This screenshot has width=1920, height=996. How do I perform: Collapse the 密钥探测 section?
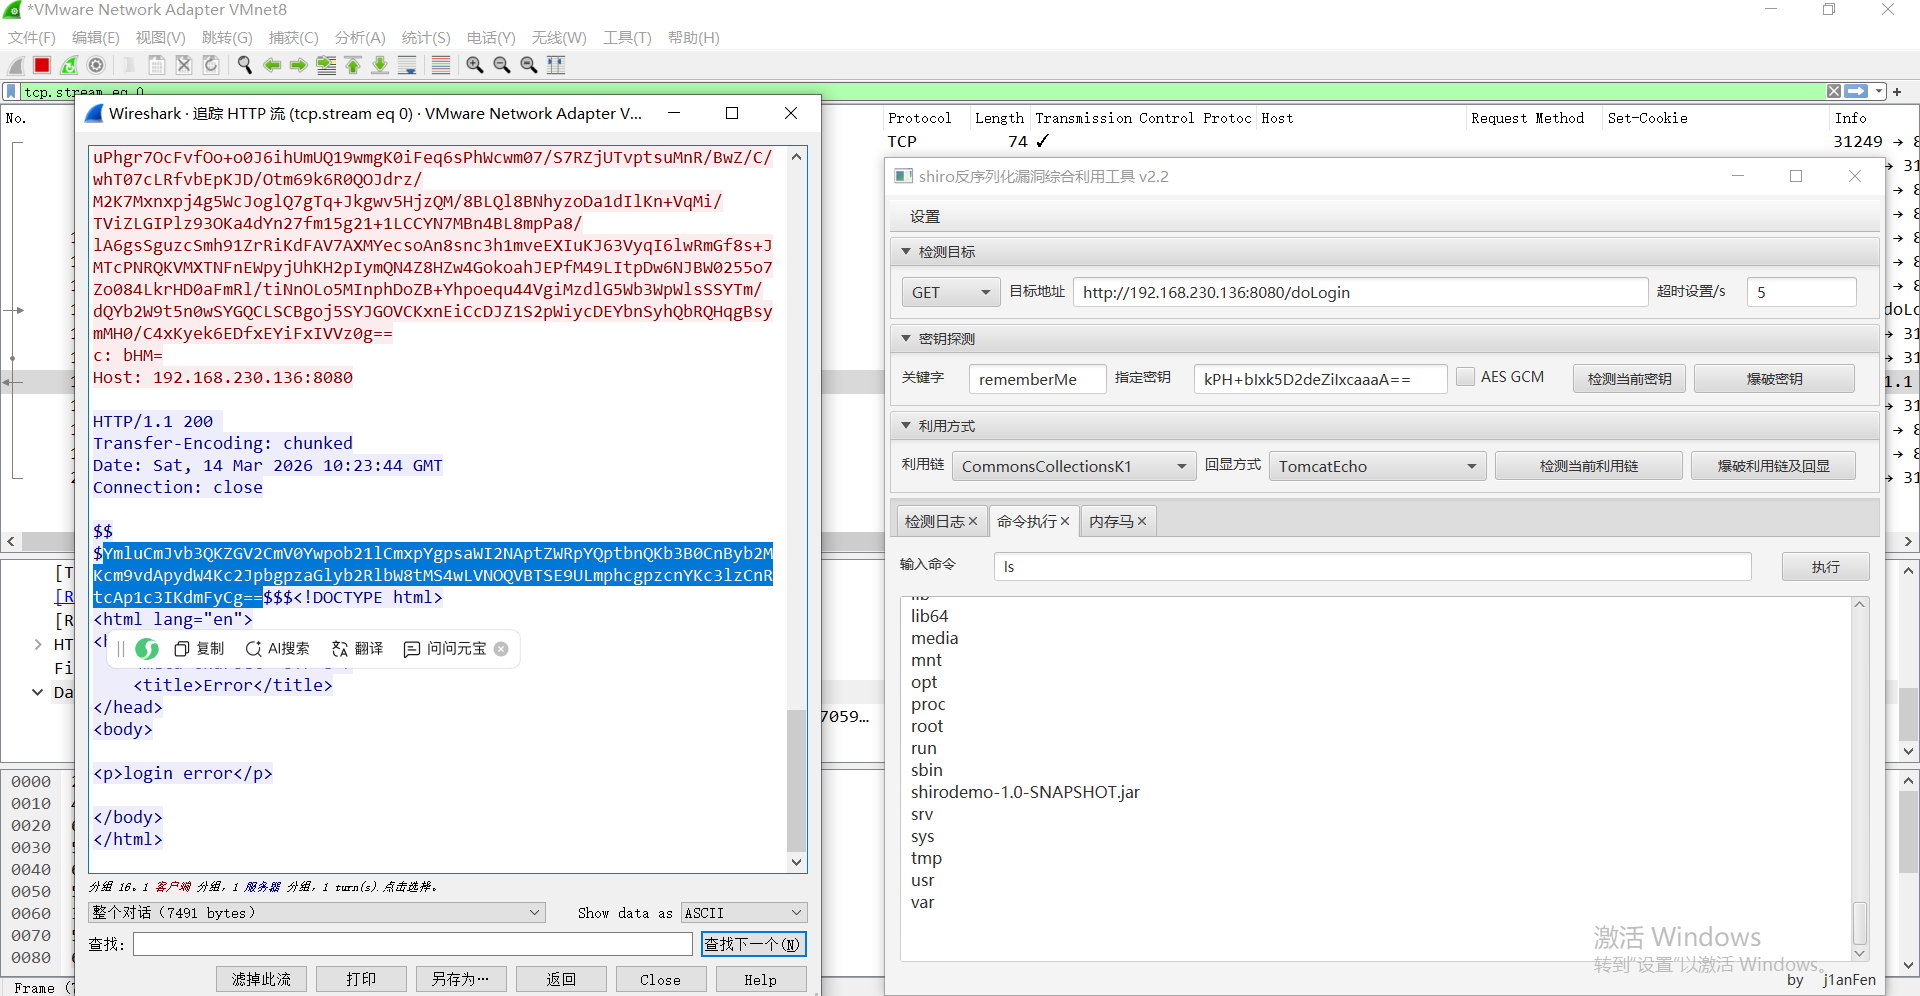(x=906, y=339)
